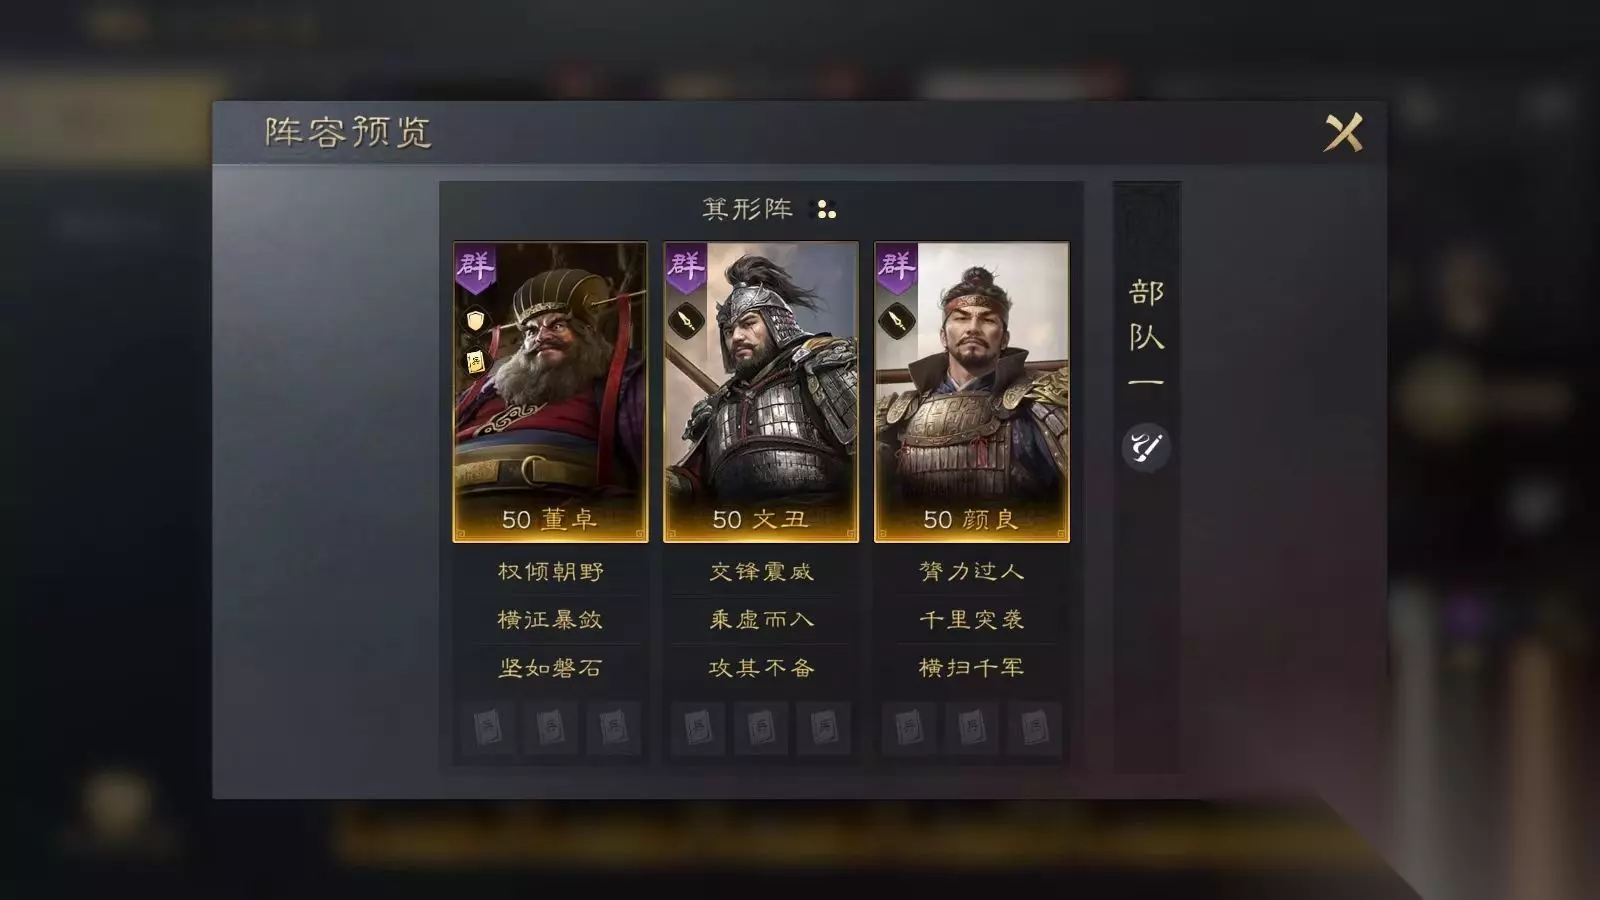Select the 文丑 general portrait card
The image size is (1600, 900).
pos(761,392)
